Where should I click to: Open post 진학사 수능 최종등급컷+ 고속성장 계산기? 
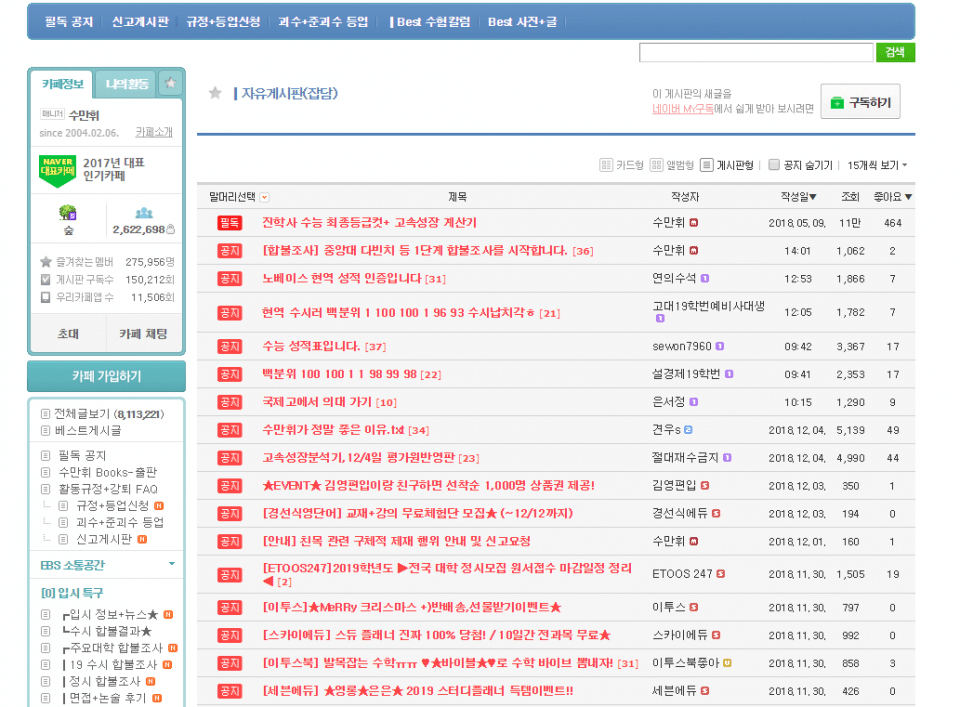point(369,222)
